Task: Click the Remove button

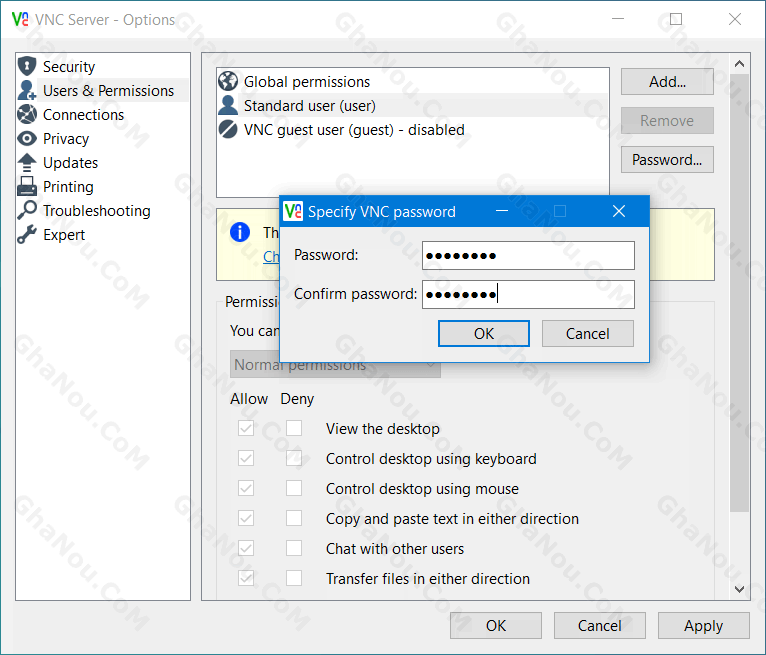Action: point(667,121)
